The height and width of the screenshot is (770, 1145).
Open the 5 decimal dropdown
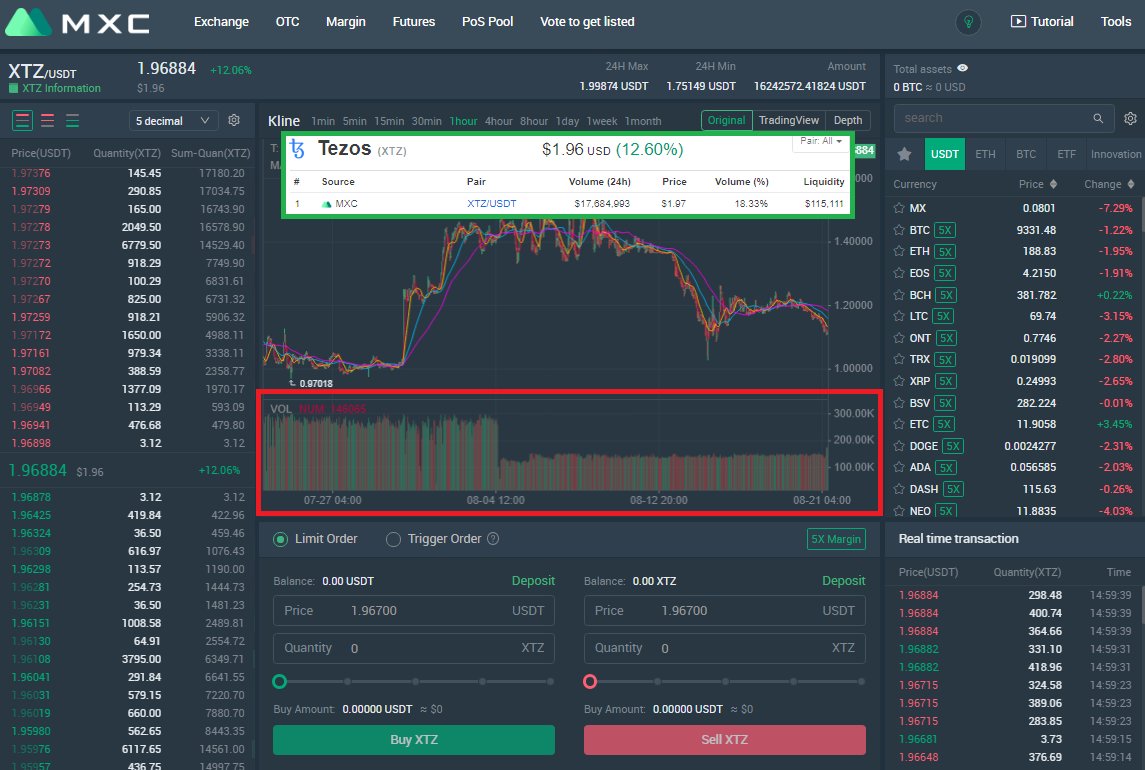coord(173,121)
